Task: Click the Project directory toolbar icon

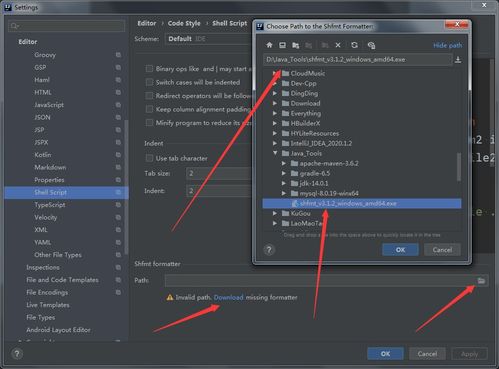Action: [x=295, y=45]
